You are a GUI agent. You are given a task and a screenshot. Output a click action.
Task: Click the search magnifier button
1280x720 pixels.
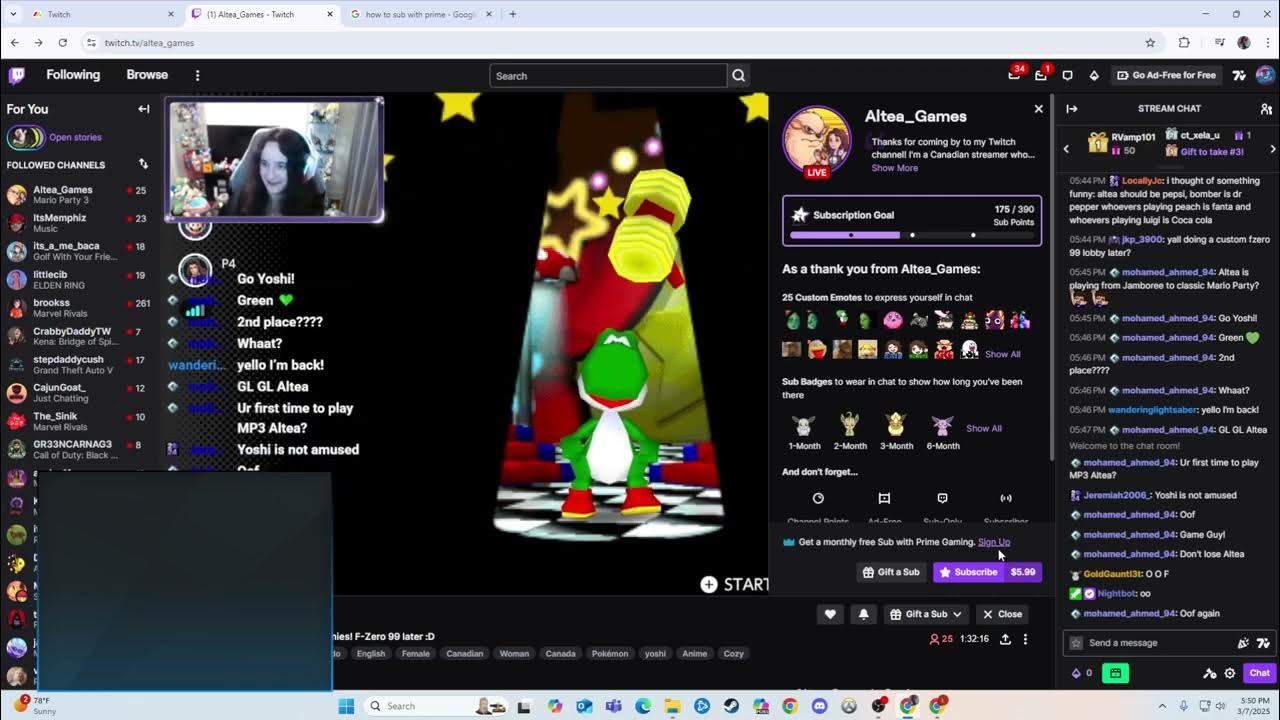point(738,76)
